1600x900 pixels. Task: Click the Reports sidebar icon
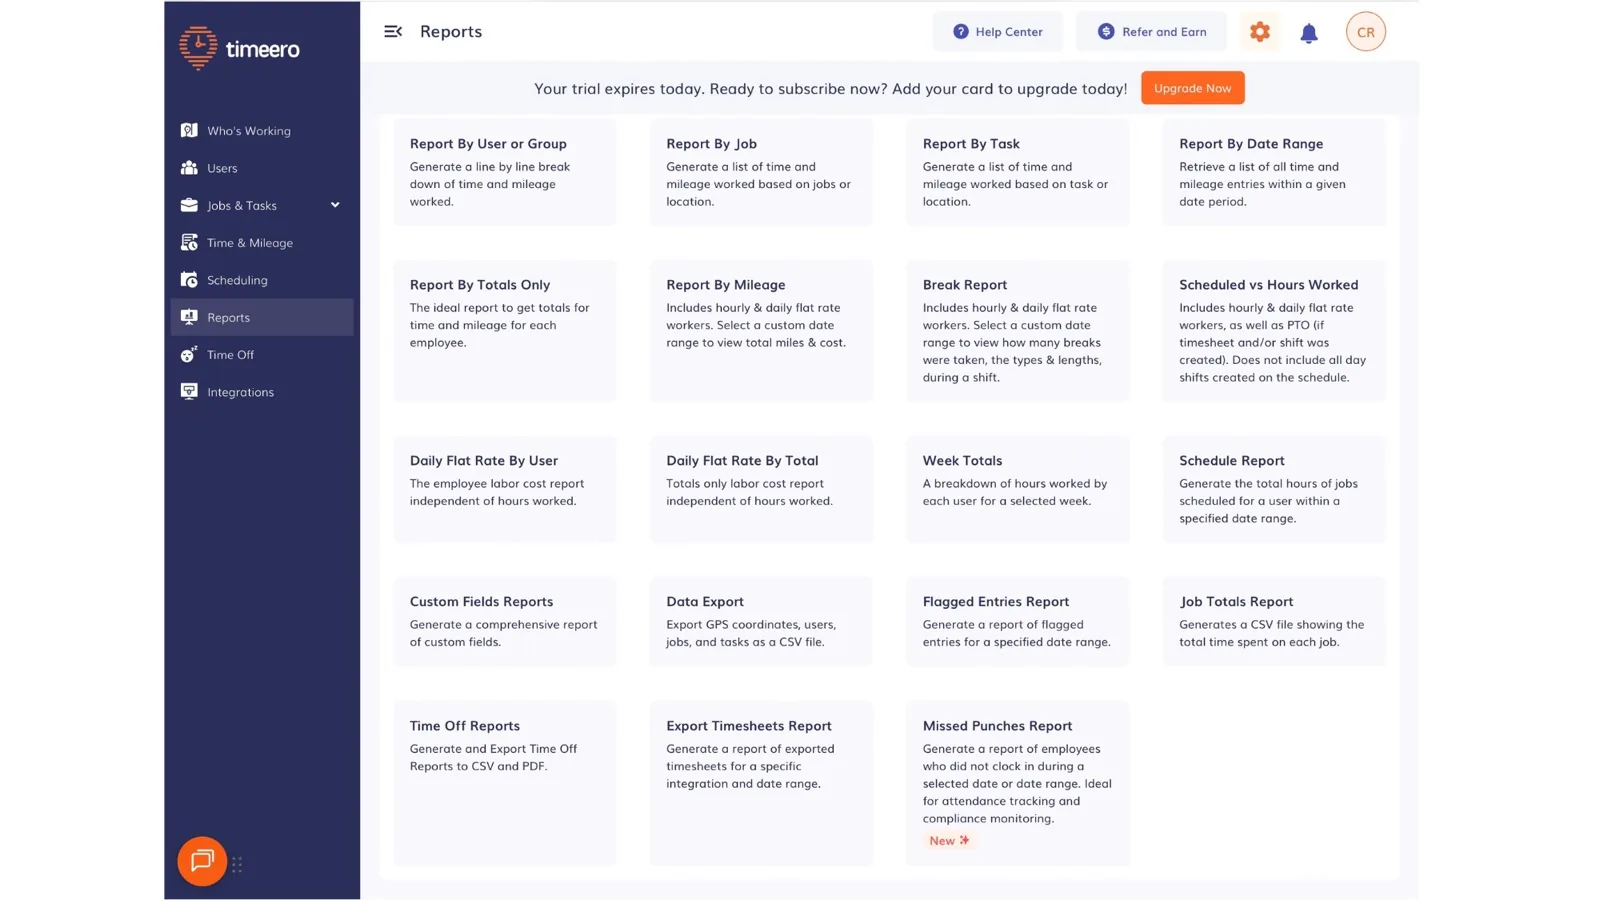pyautogui.click(x=189, y=317)
